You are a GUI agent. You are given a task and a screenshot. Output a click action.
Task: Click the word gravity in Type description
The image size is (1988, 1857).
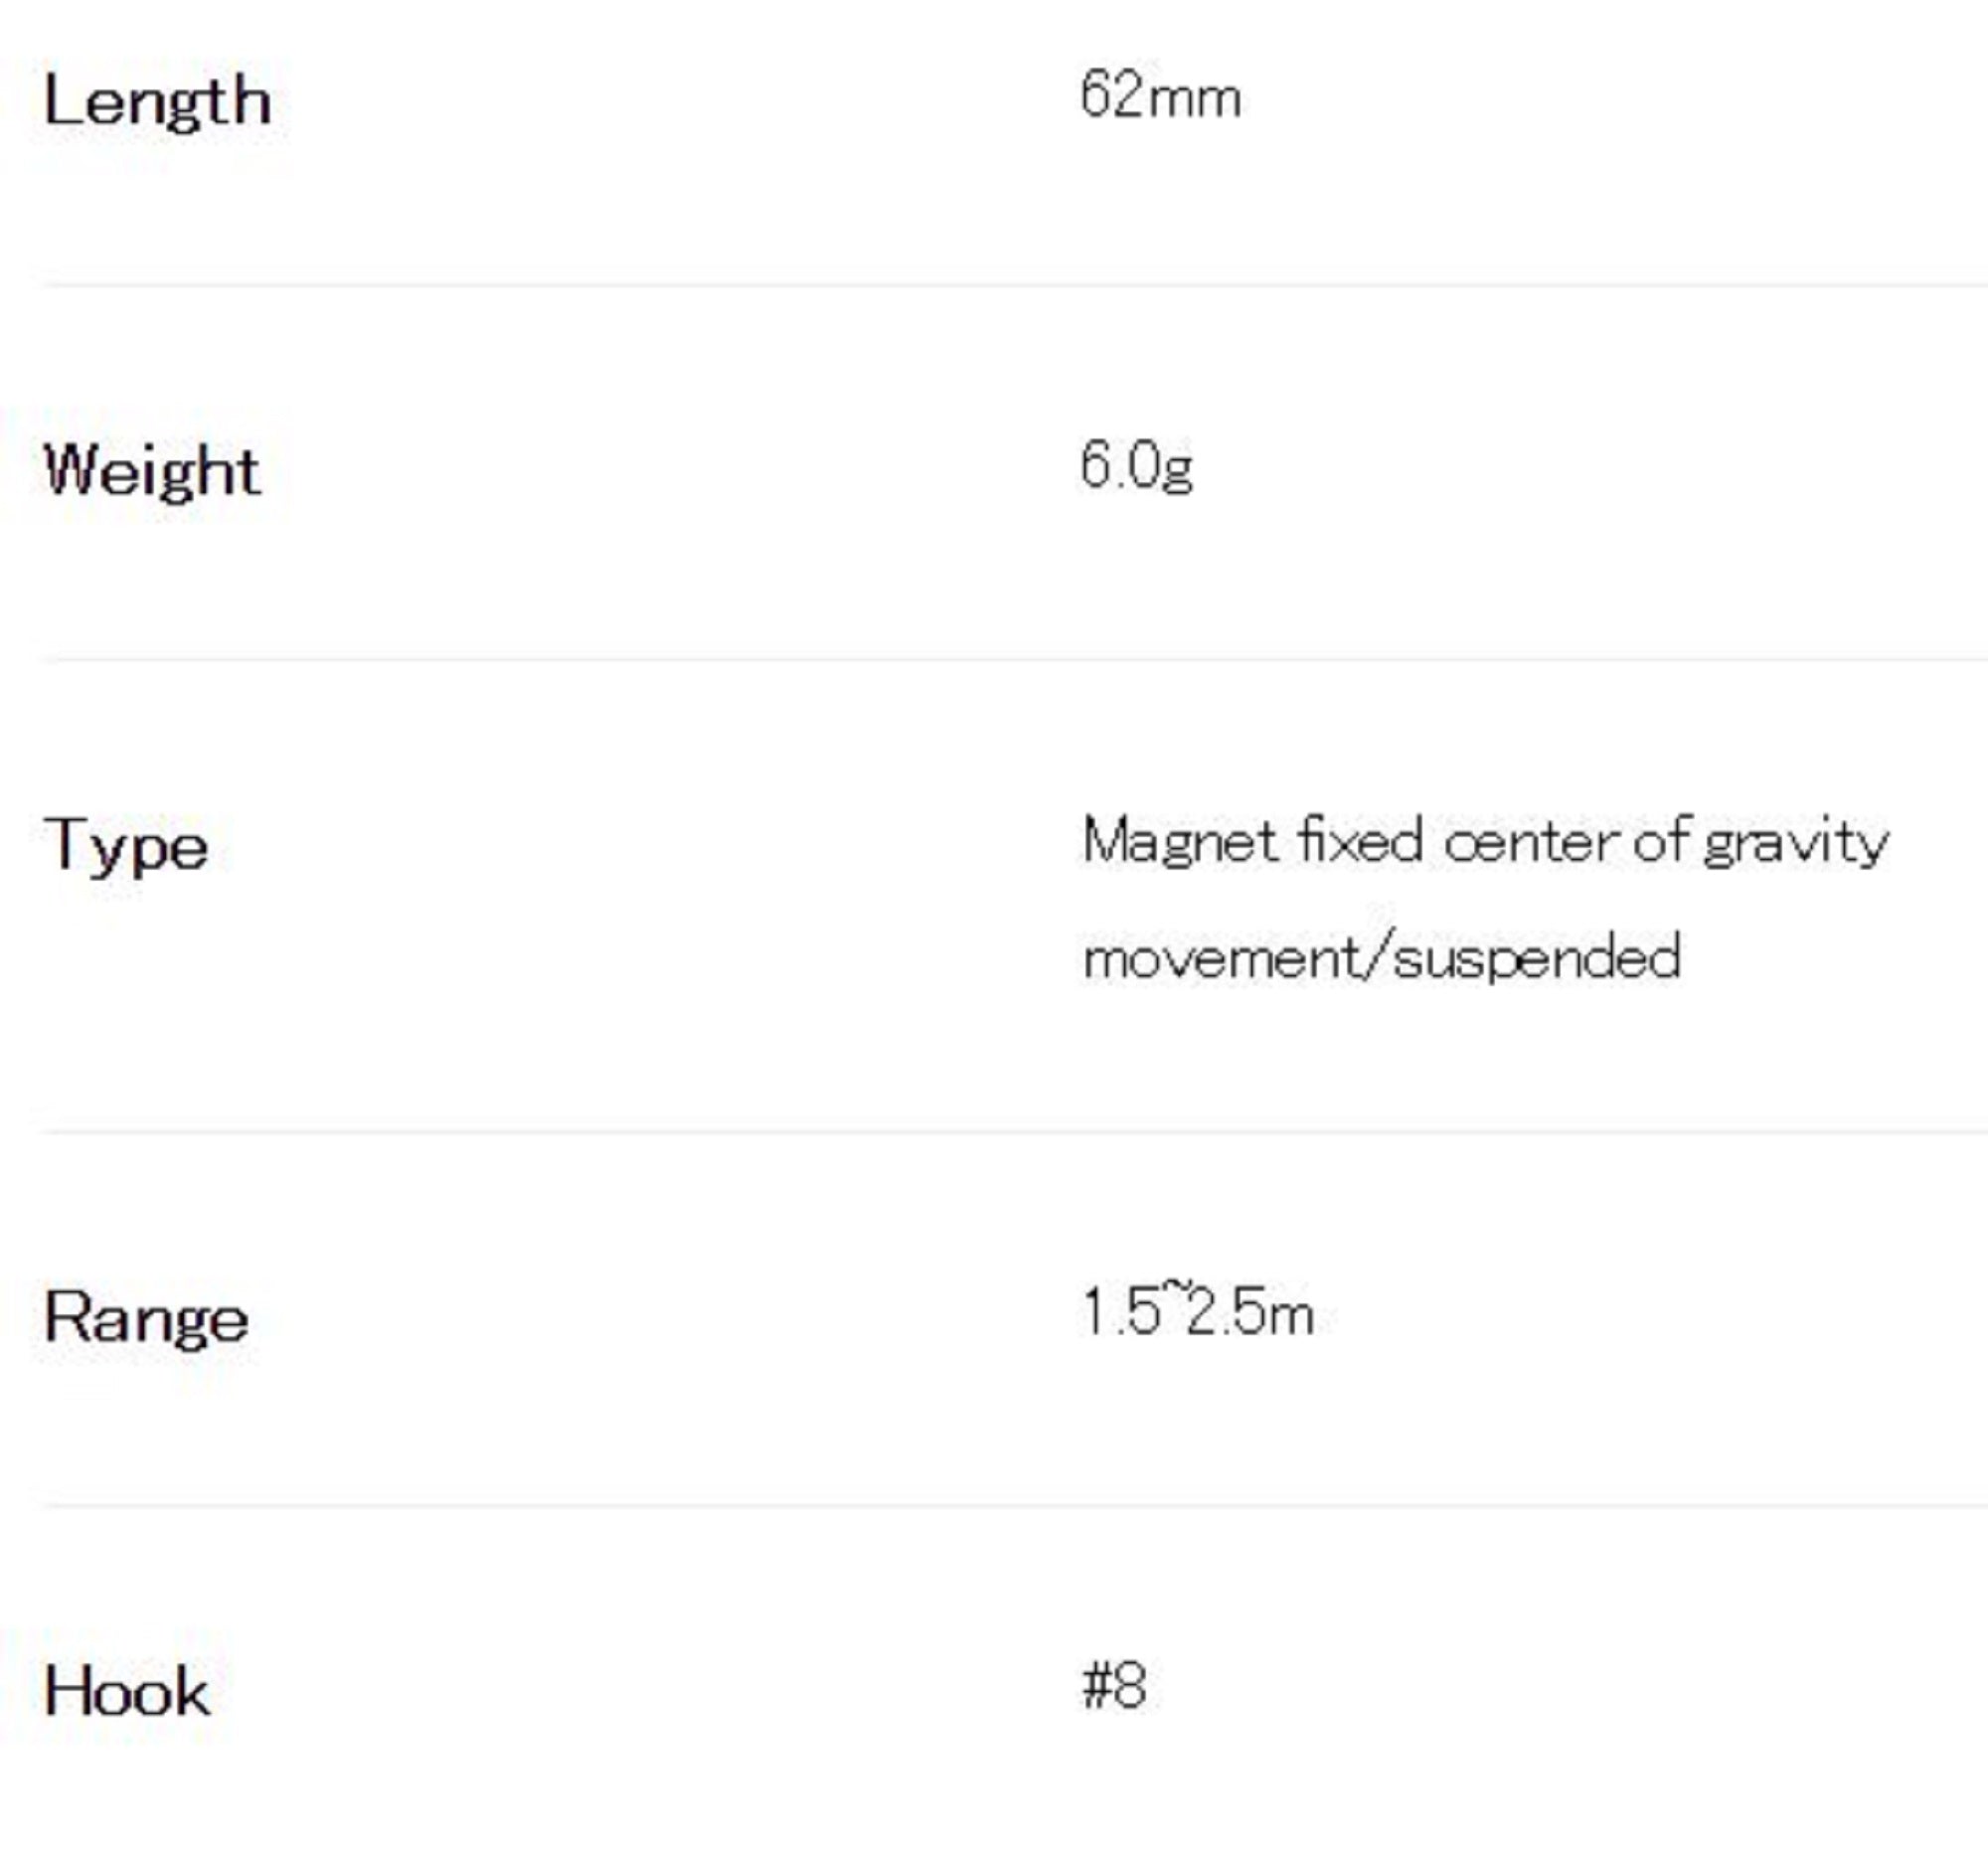point(1795,842)
